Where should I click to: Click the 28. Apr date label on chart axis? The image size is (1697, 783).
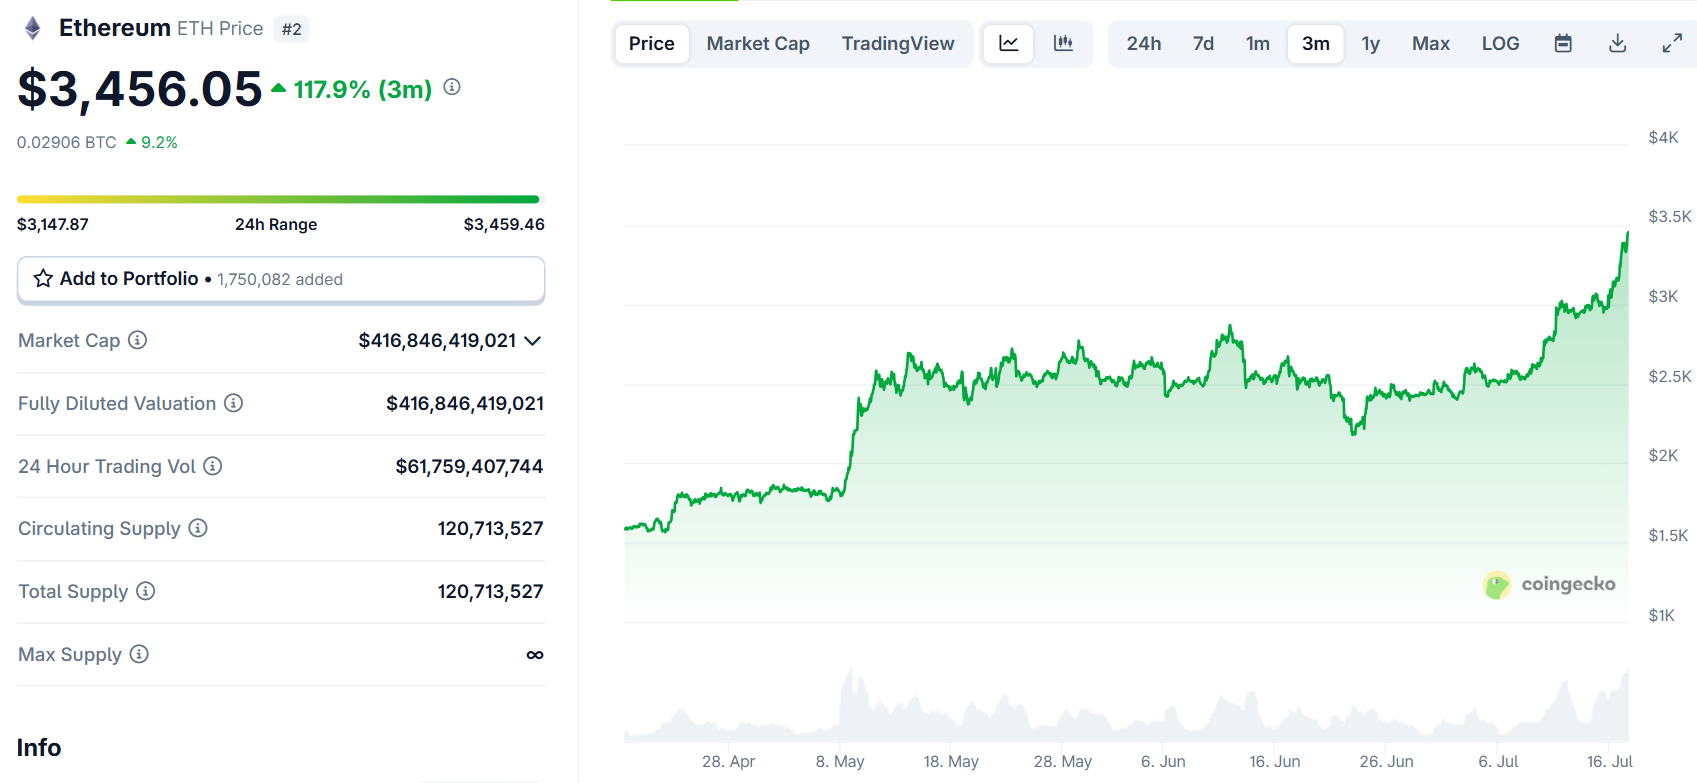pyautogui.click(x=728, y=761)
